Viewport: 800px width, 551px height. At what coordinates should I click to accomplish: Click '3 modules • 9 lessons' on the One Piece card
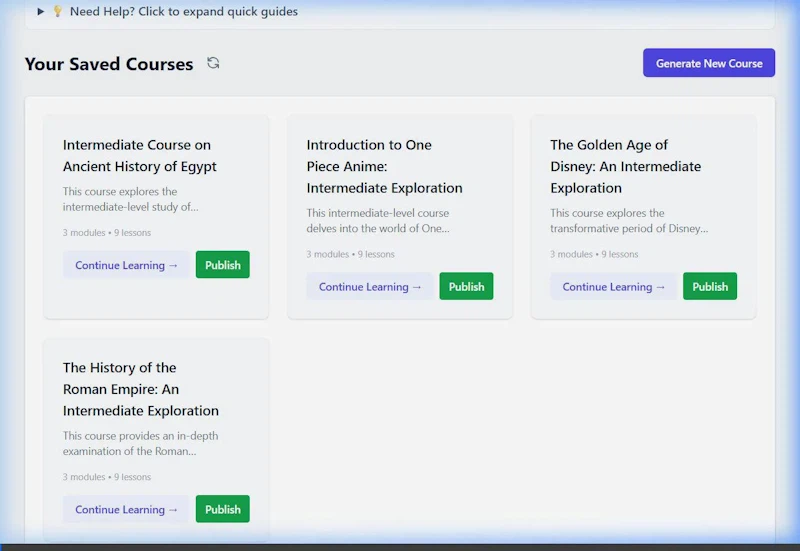point(351,254)
